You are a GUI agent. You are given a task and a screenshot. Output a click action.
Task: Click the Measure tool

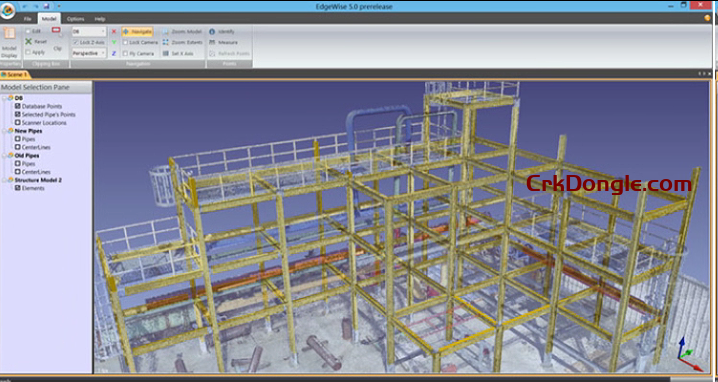tap(223, 42)
